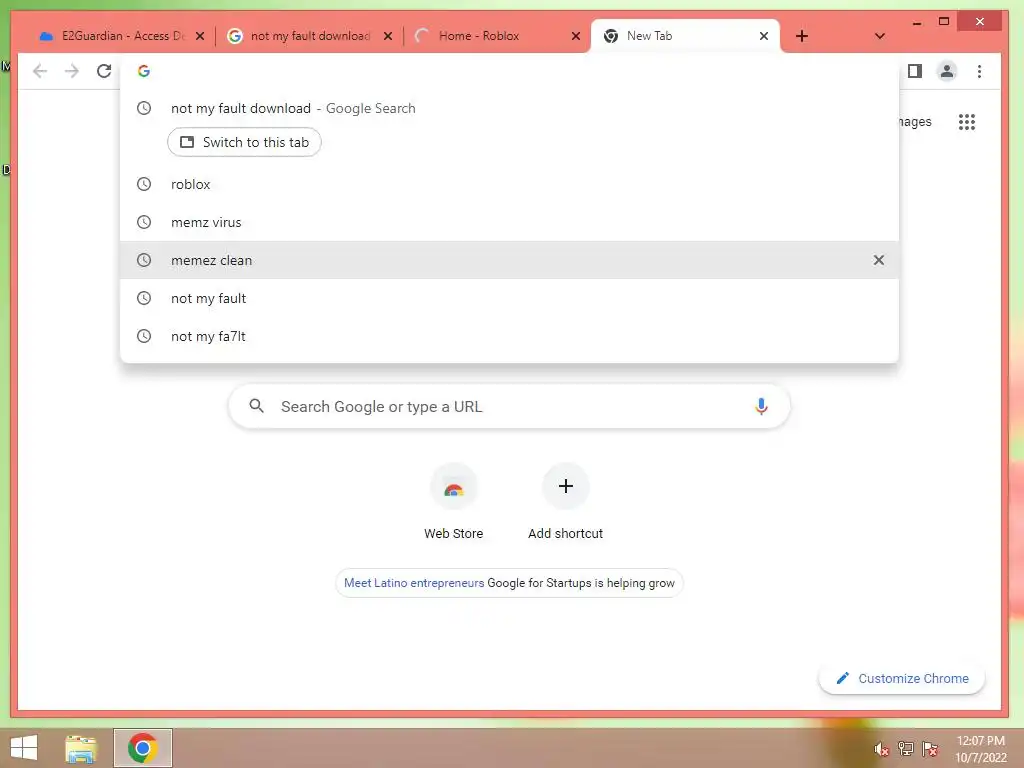Open the tab search chevron
Viewport: 1024px width, 768px height.
(x=880, y=36)
